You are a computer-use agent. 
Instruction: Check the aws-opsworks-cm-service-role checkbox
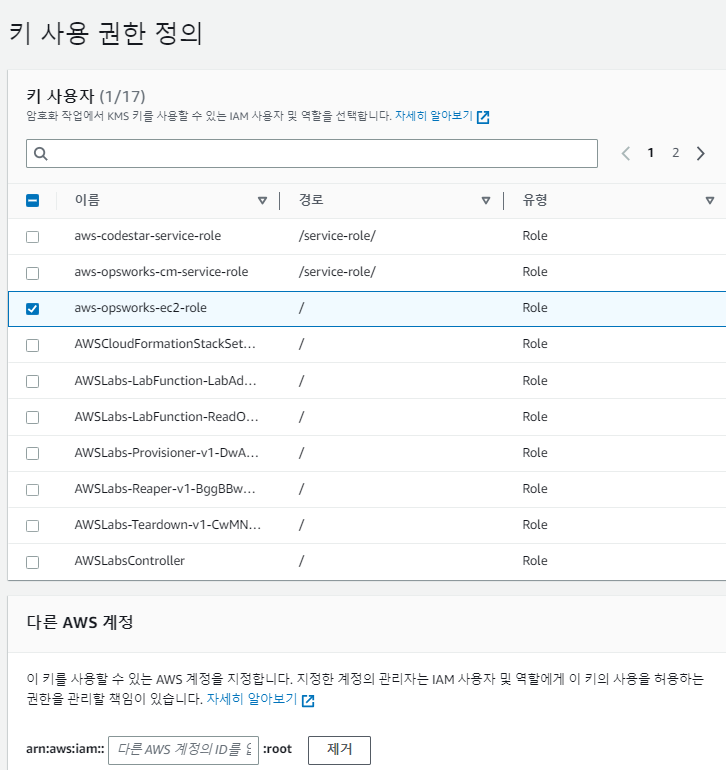32,273
